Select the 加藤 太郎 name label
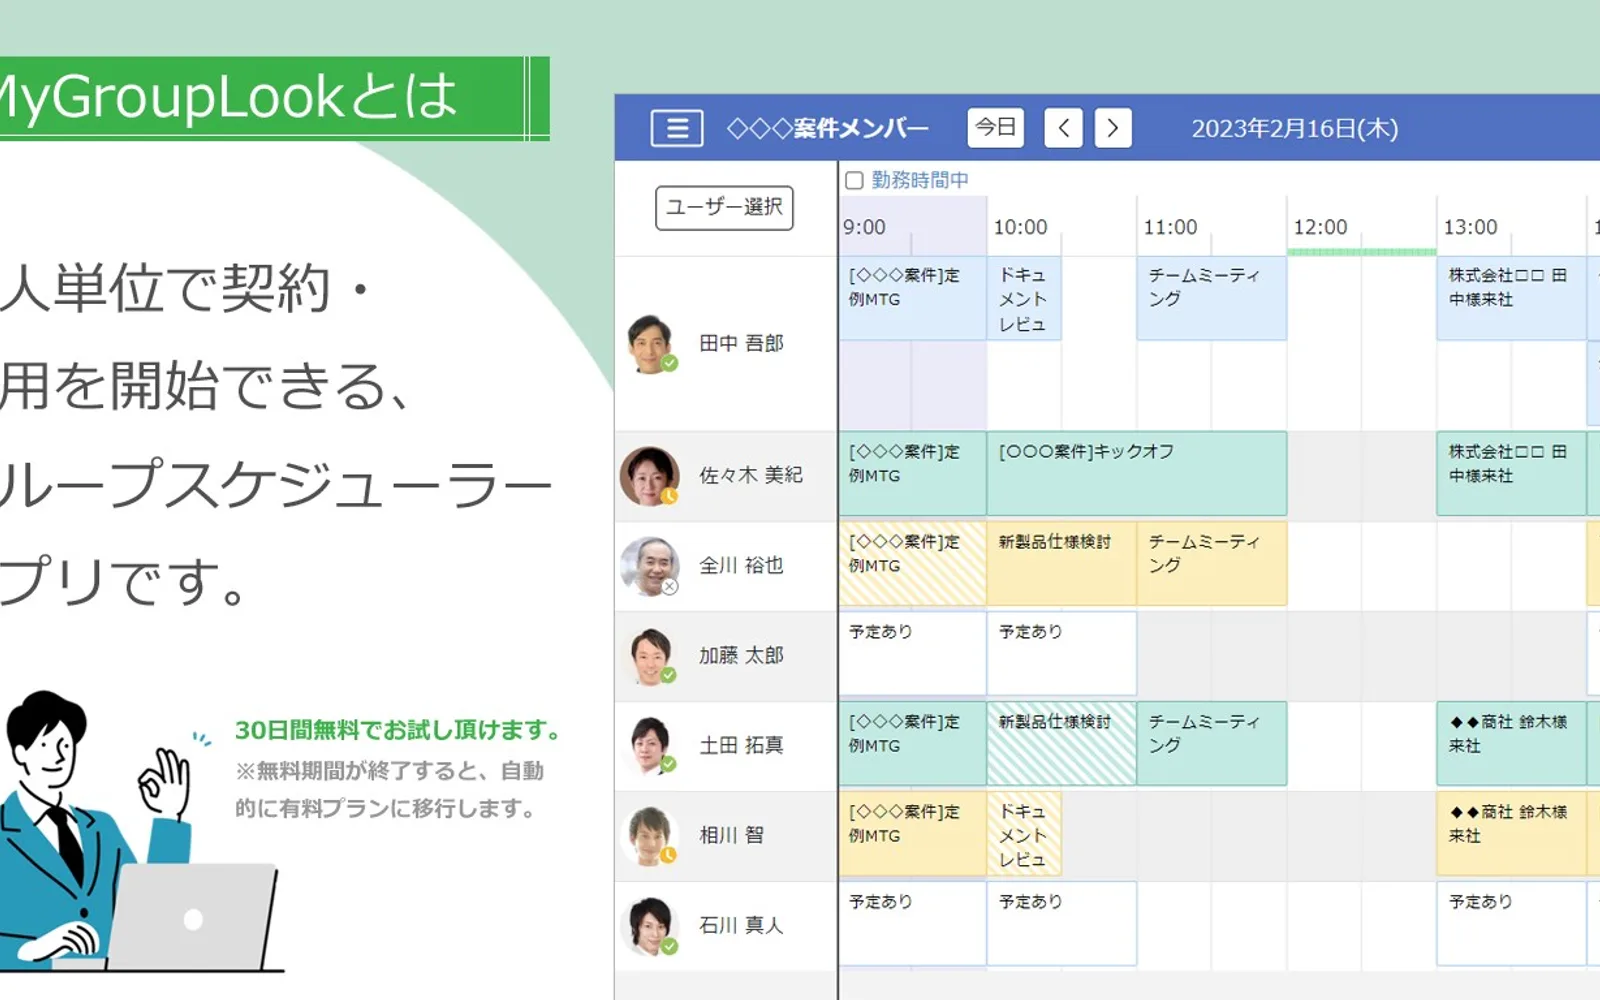The image size is (1600, 1000). point(741,655)
